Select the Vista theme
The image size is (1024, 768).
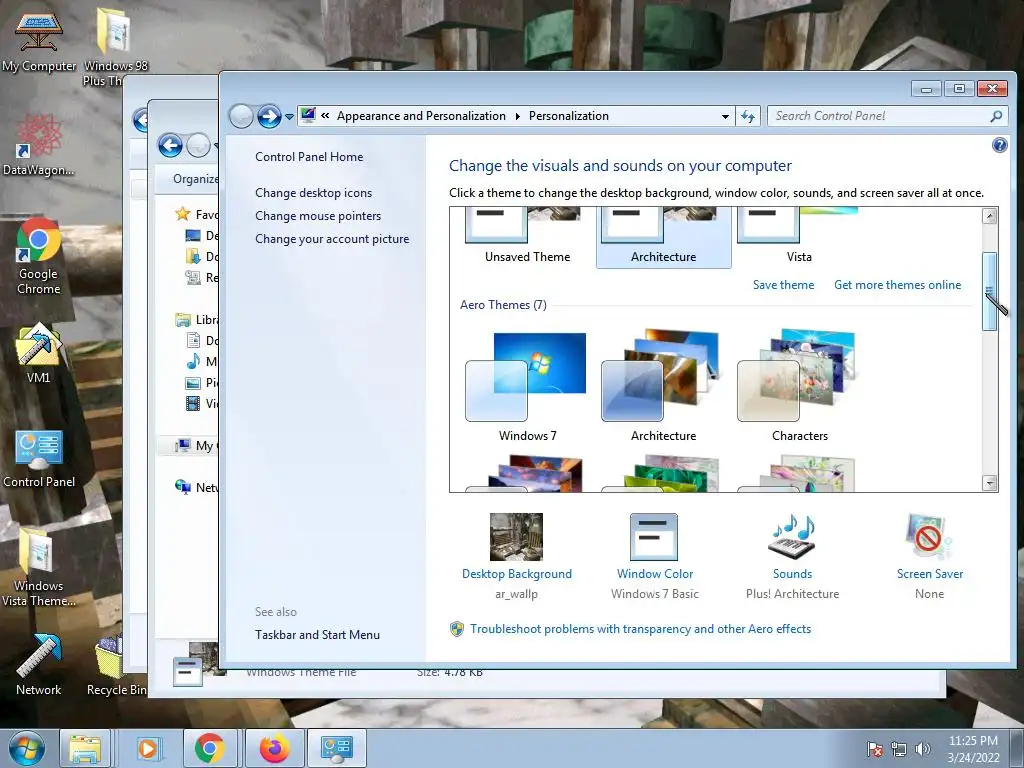click(799, 238)
